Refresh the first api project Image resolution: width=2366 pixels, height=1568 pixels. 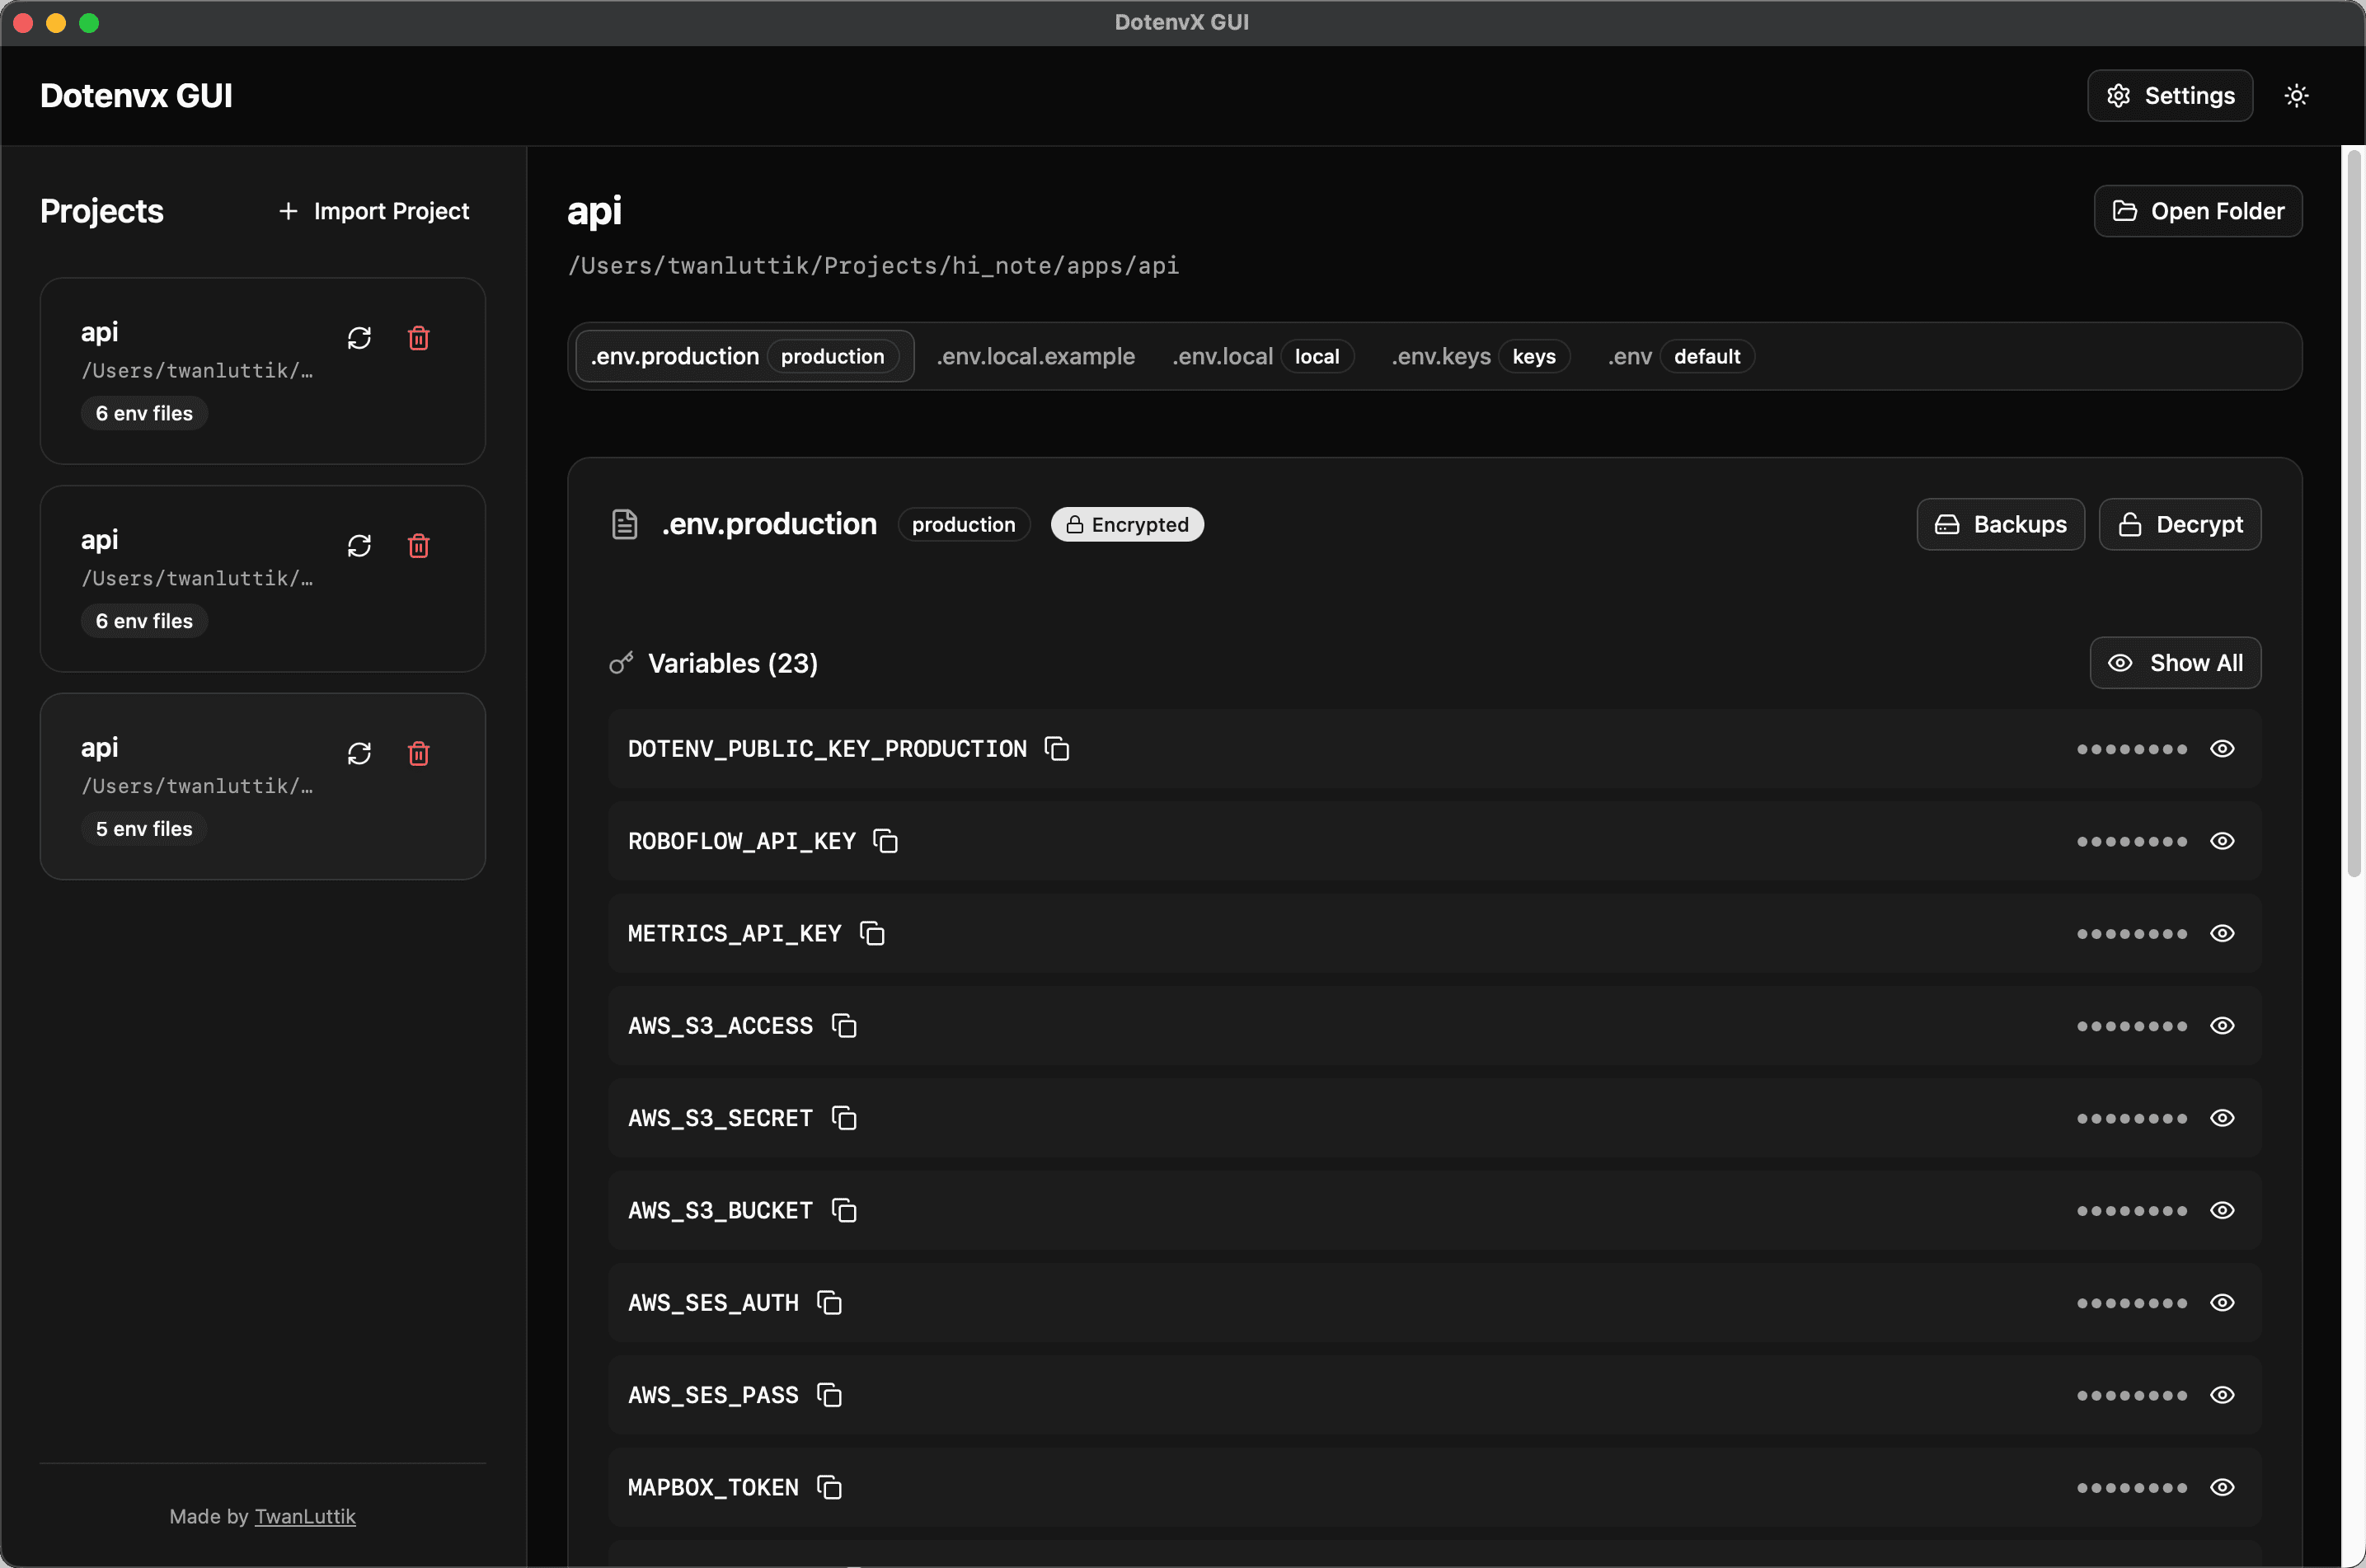point(359,338)
